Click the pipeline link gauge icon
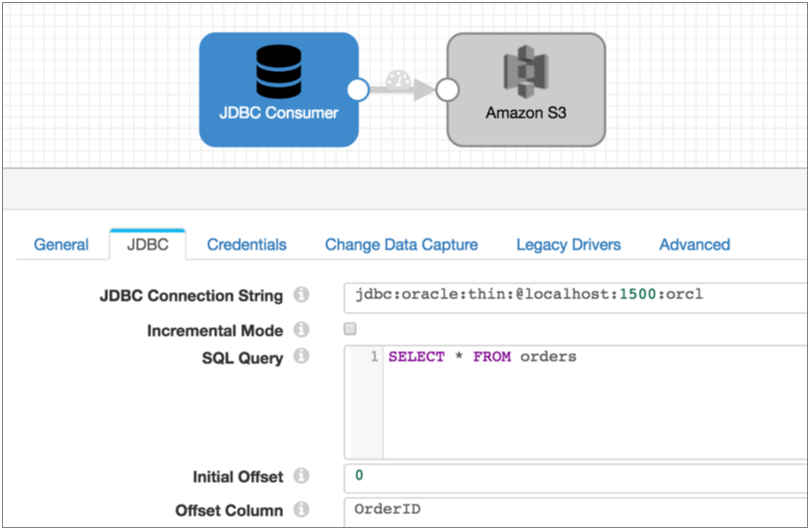 pos(401,78)
